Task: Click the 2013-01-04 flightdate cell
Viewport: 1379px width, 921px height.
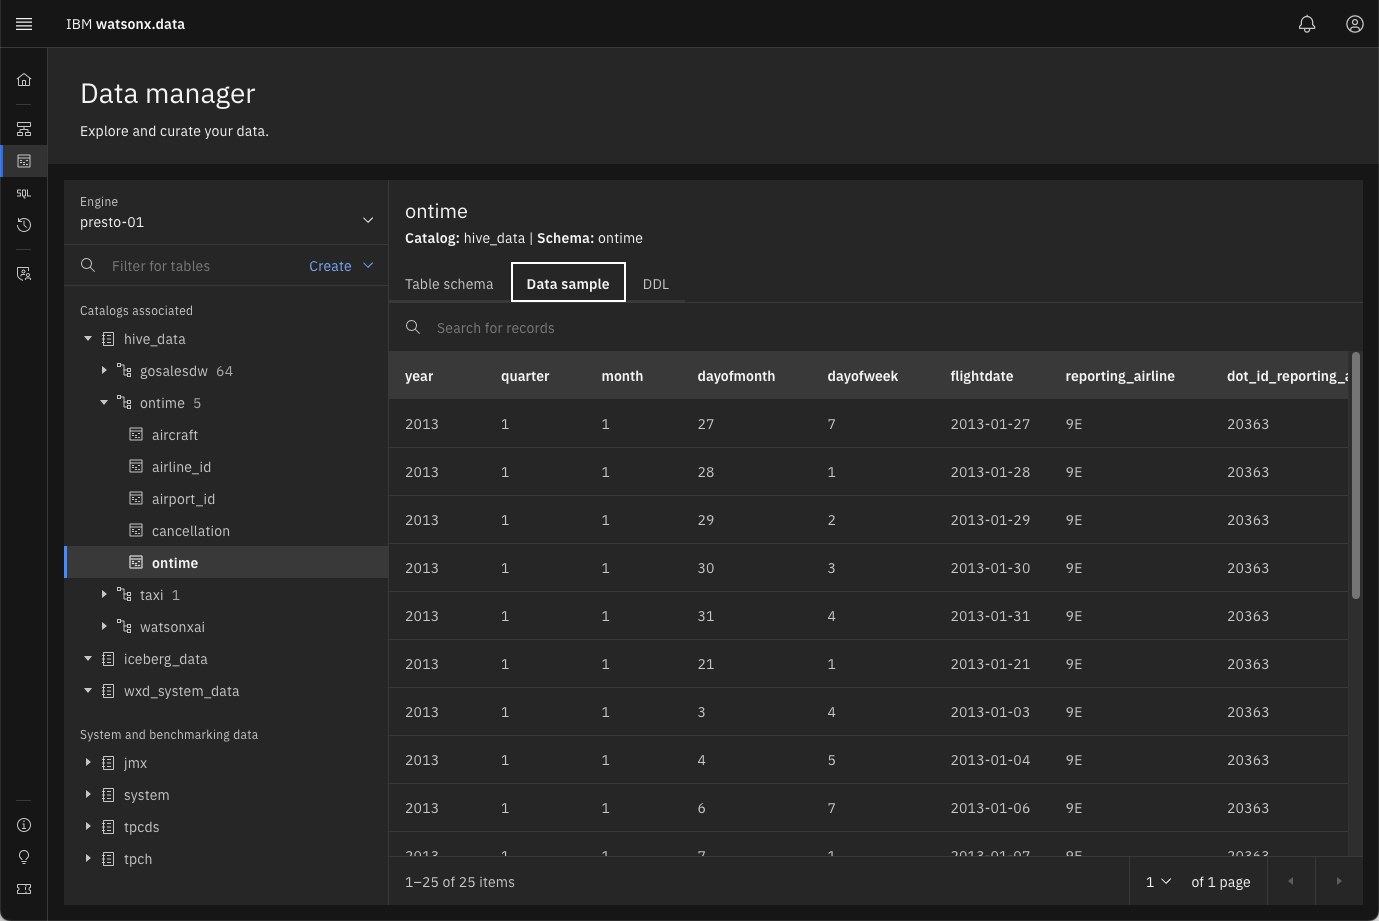Action: tap(990, 760)
